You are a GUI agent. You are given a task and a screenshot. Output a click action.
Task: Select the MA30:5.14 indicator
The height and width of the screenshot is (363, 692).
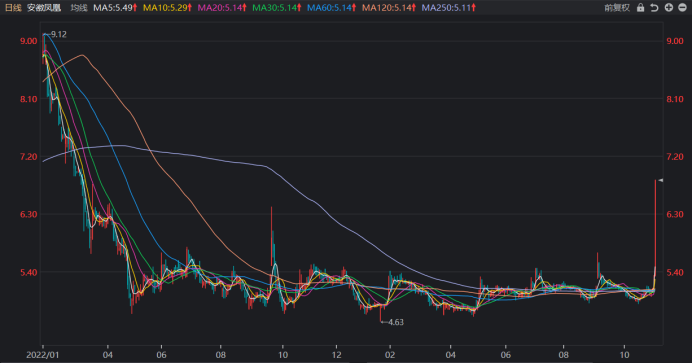277,7
